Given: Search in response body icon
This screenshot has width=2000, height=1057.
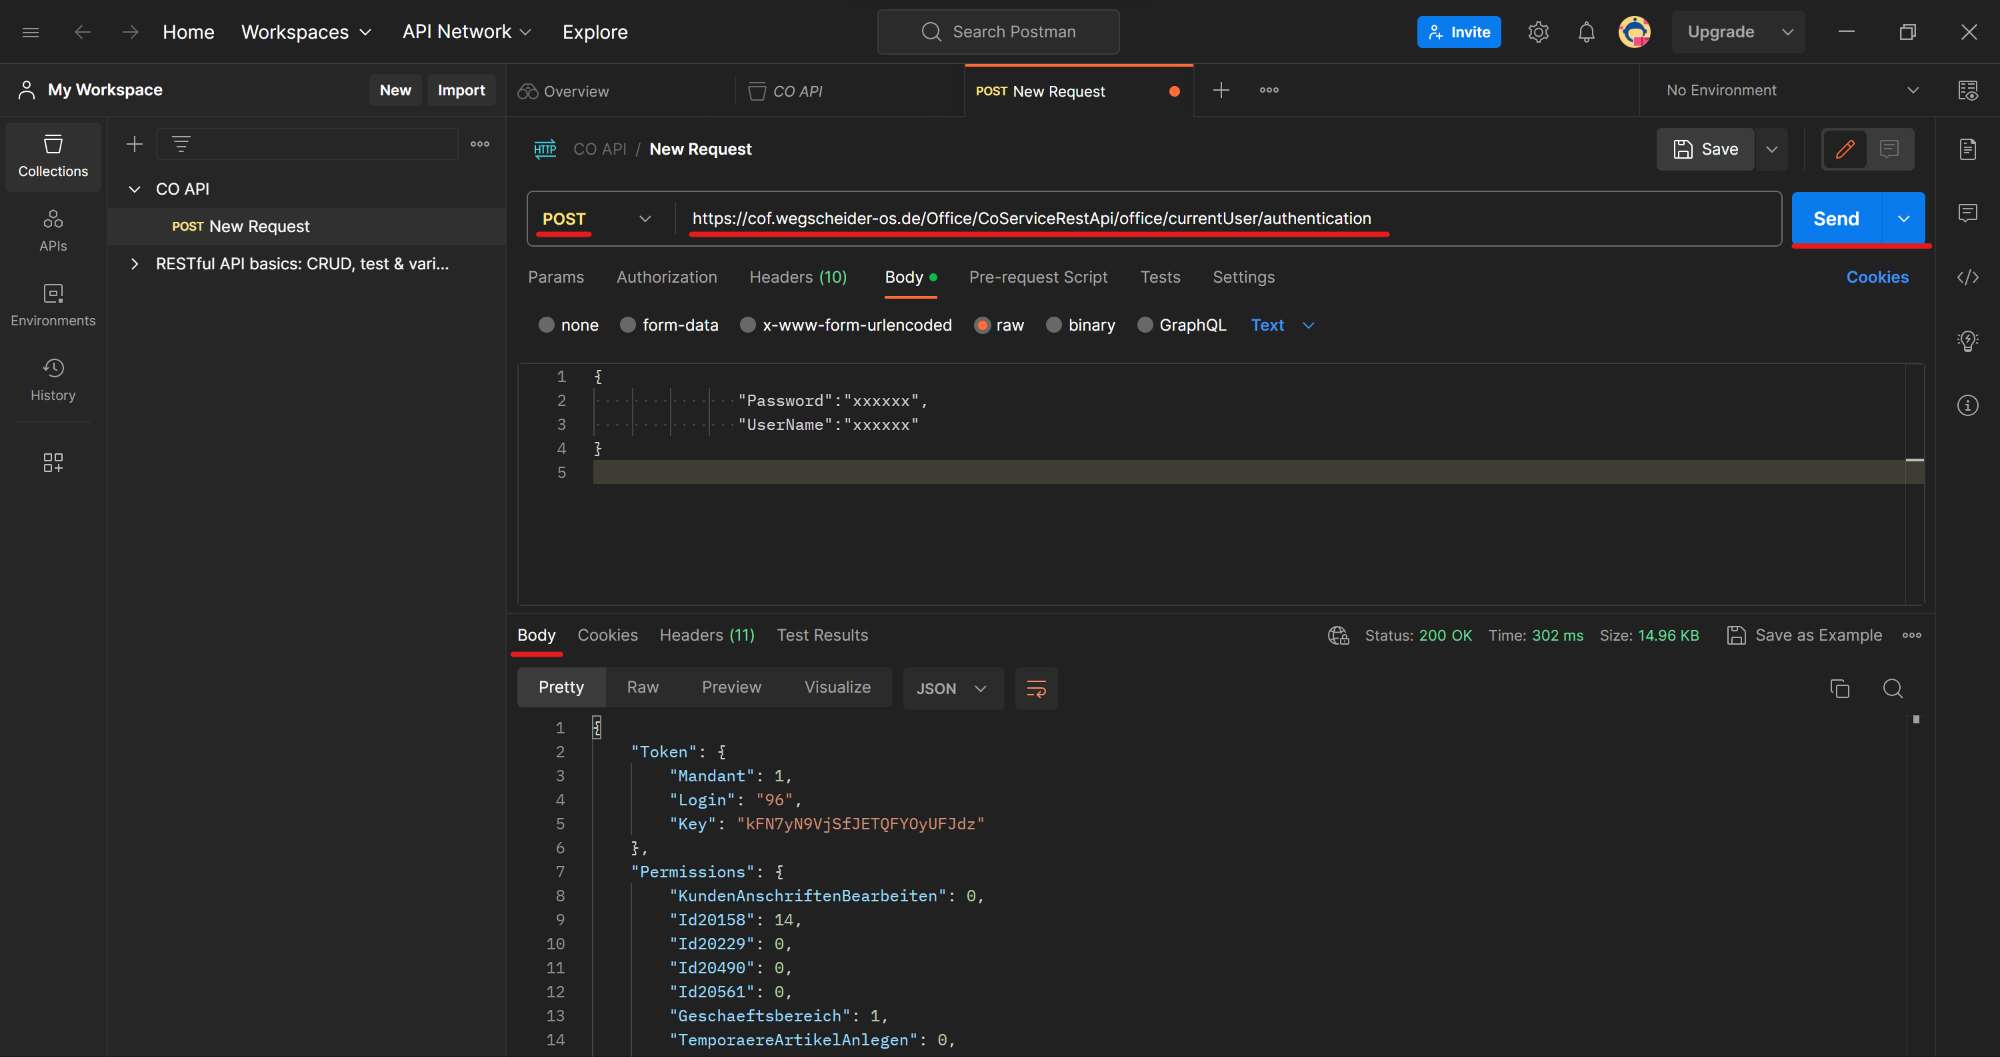Looking at the screenshot, I should point(1893,688).
